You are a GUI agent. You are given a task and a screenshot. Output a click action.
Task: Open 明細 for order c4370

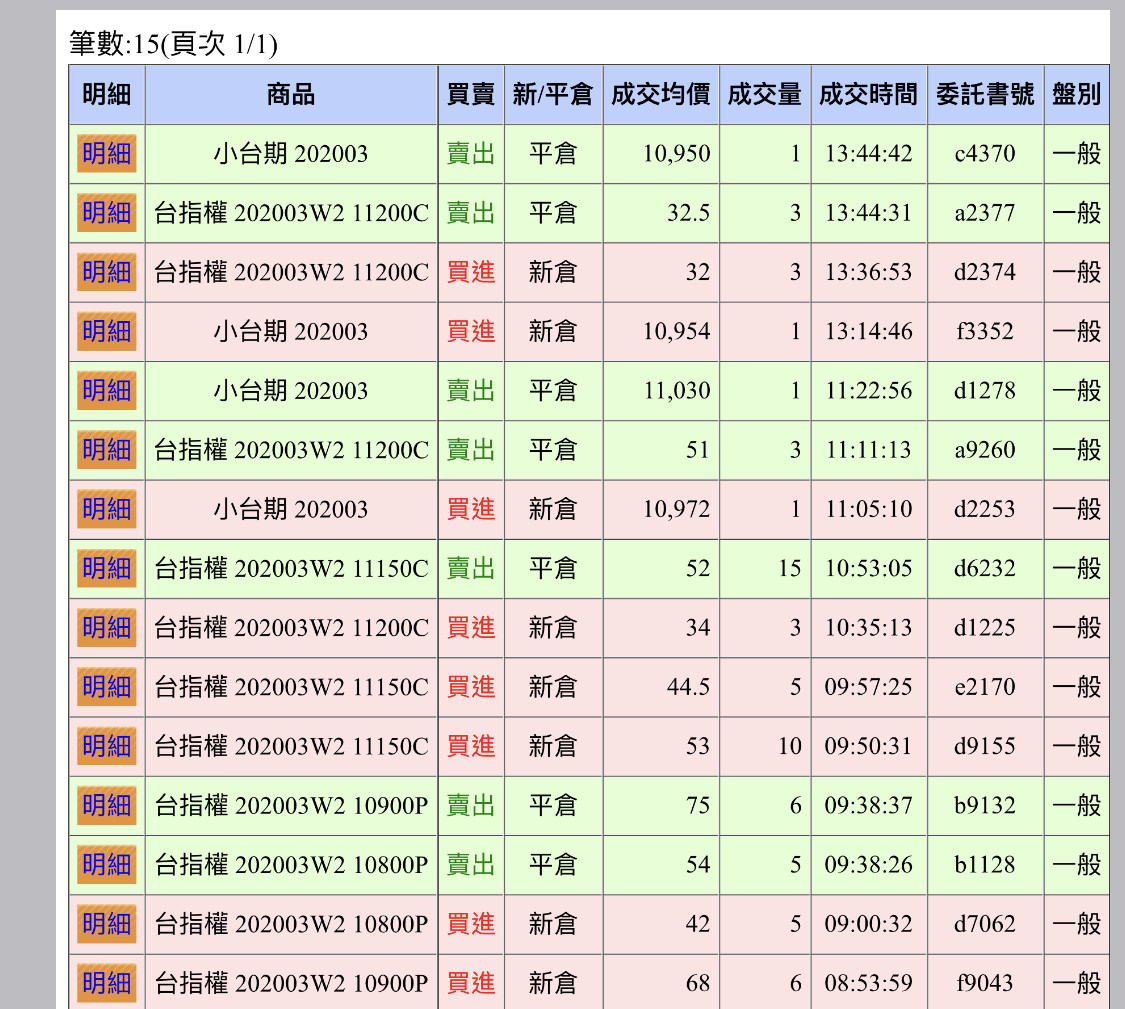click(x=107, y=154)
